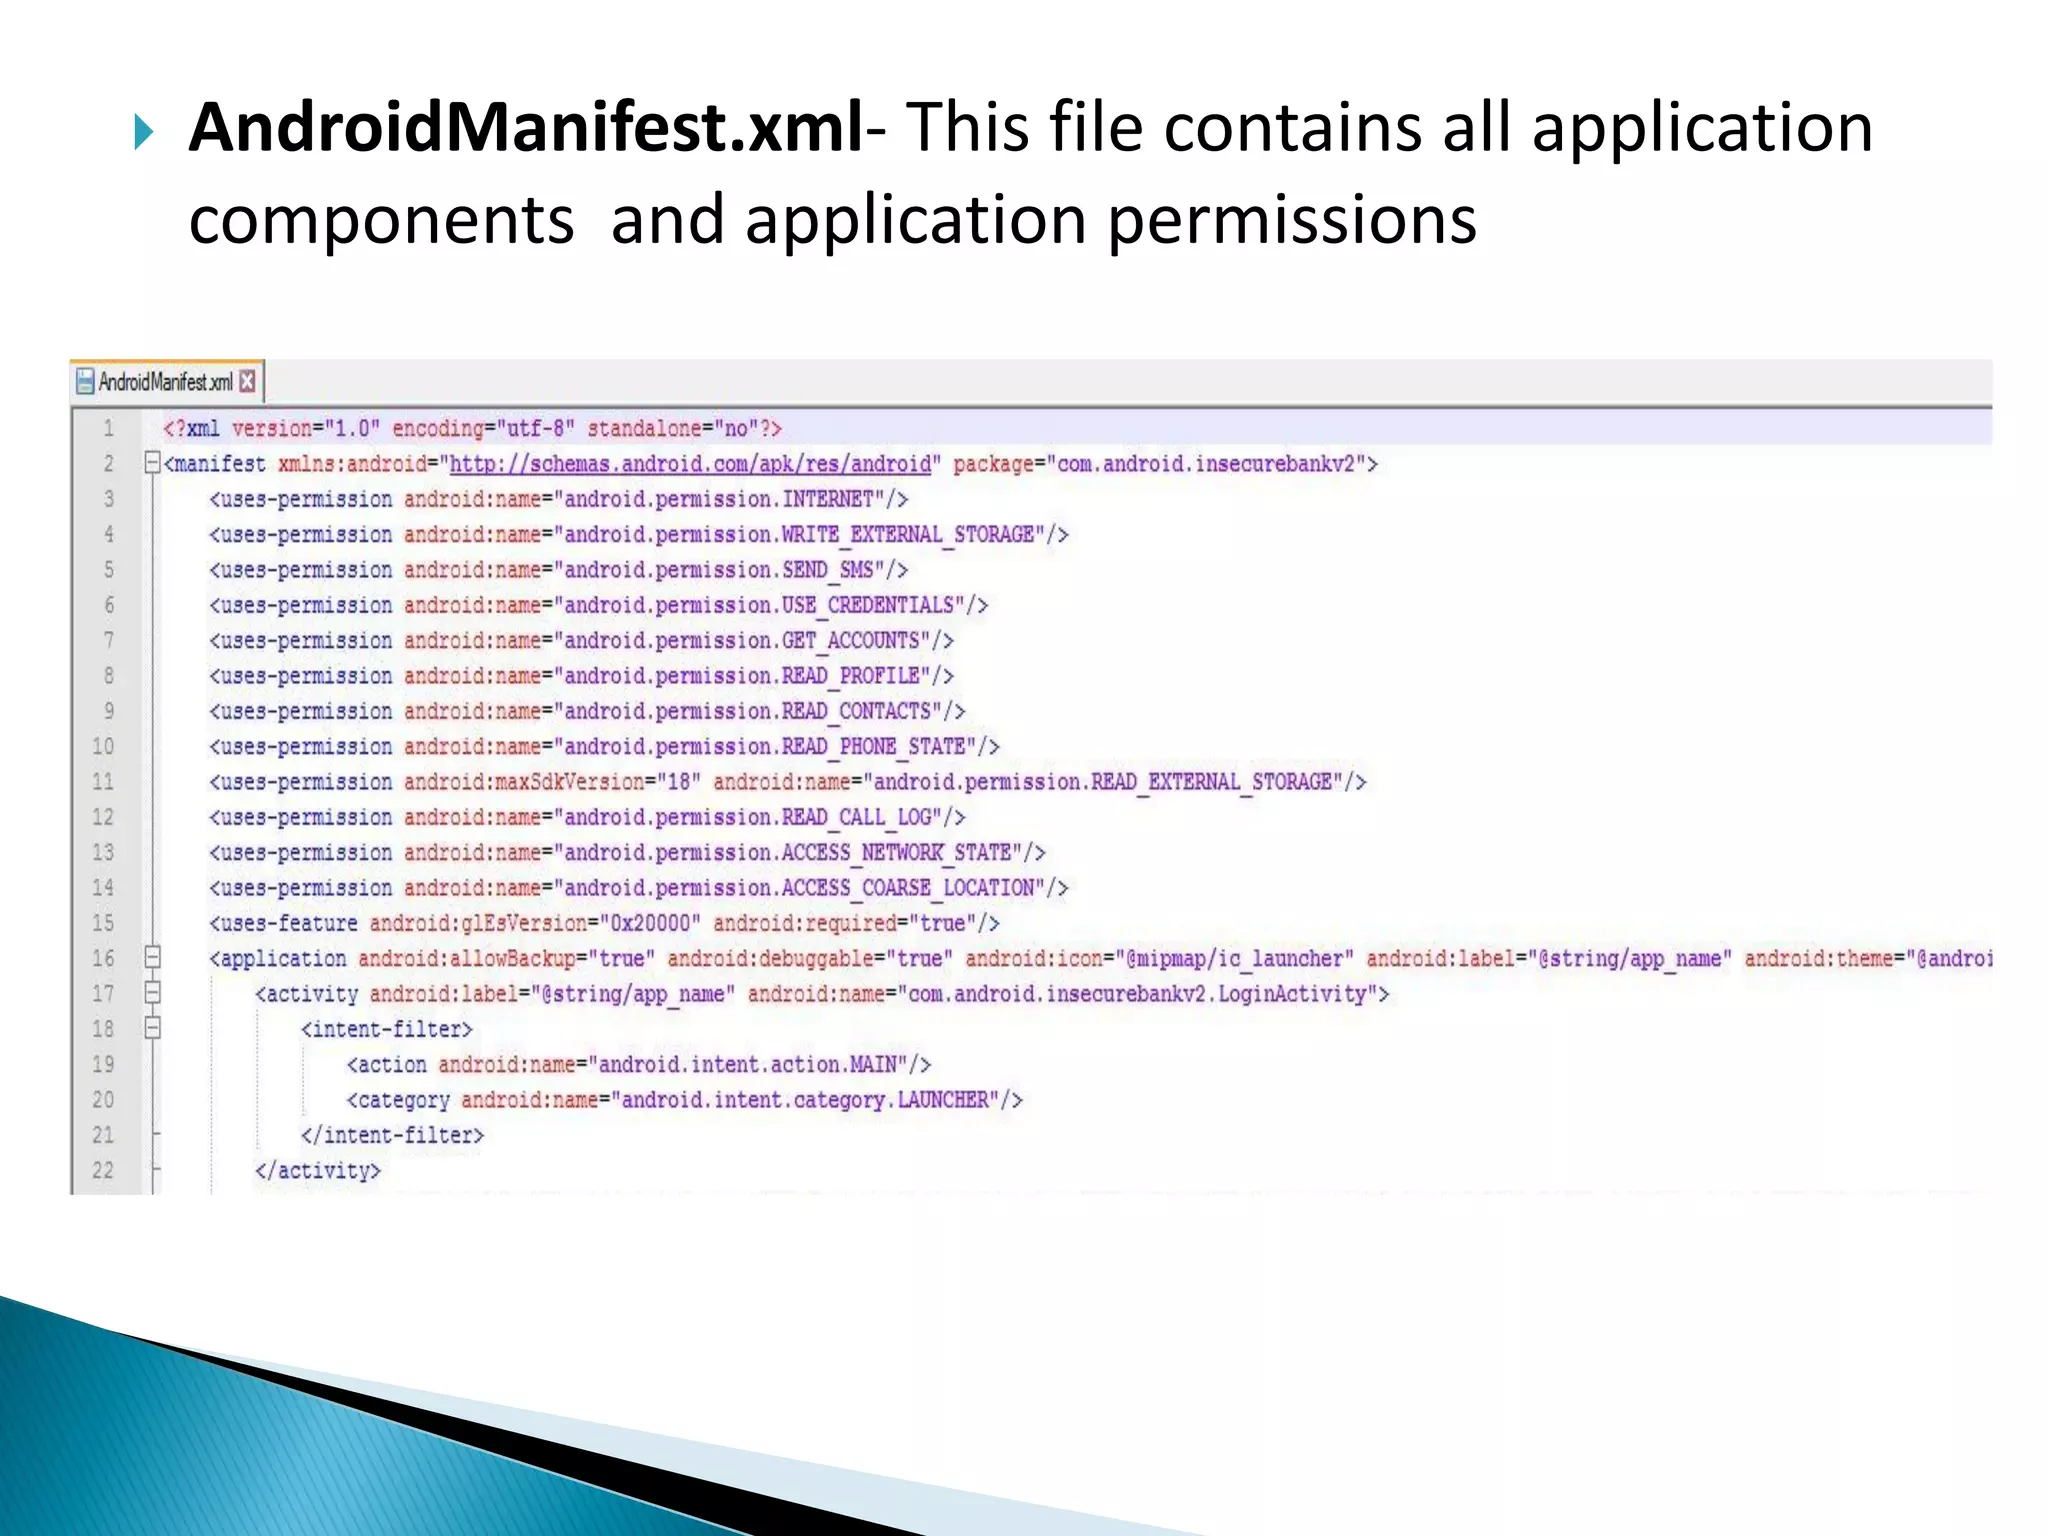The height and width of the screenshot is (1536, 2048).
Task: Click the ACCESS_NETWORK_STATE permission line
Action: coord(628,853)
